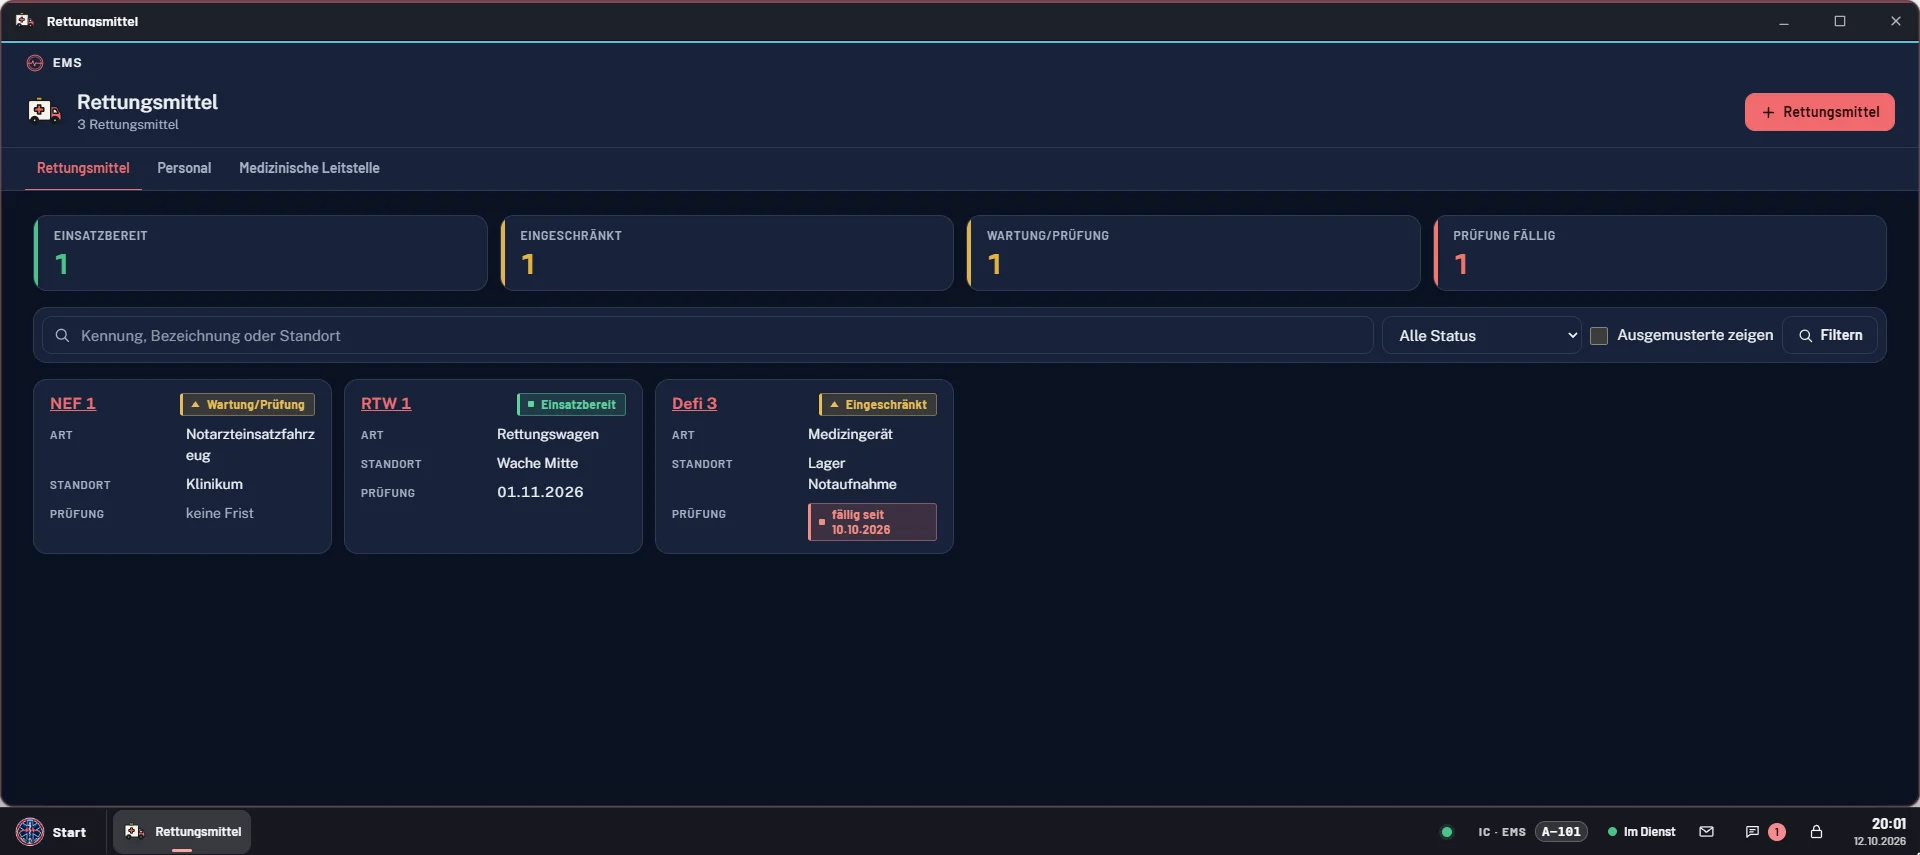Image resolution: width=1920 pixels, height=855 pixels.
Task: Click the Einsatzbereit status badge on RTW 1
Action: click(571, 405)
